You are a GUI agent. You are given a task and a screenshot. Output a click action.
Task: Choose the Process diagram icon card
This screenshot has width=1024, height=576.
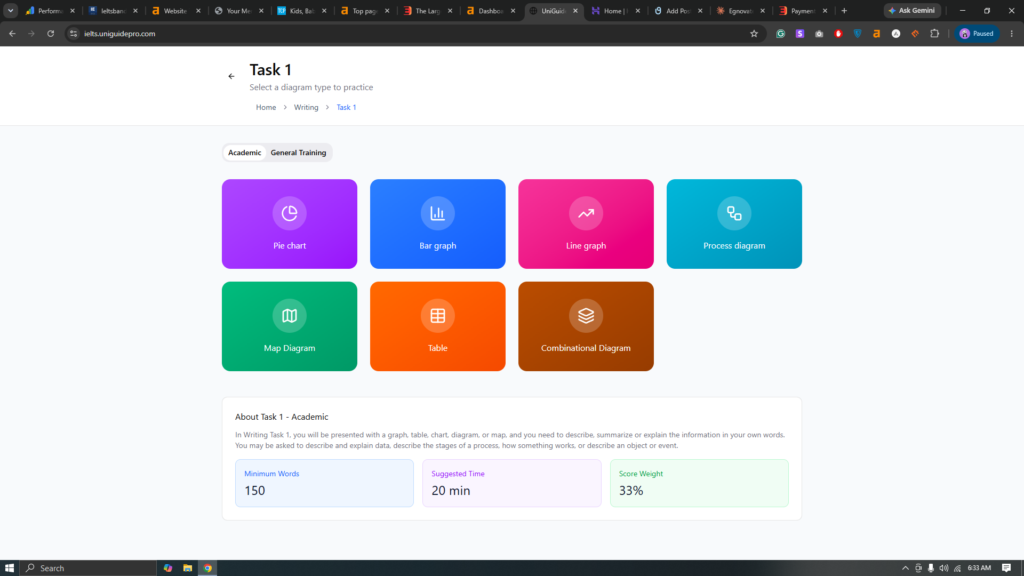[x=734, y=224]
